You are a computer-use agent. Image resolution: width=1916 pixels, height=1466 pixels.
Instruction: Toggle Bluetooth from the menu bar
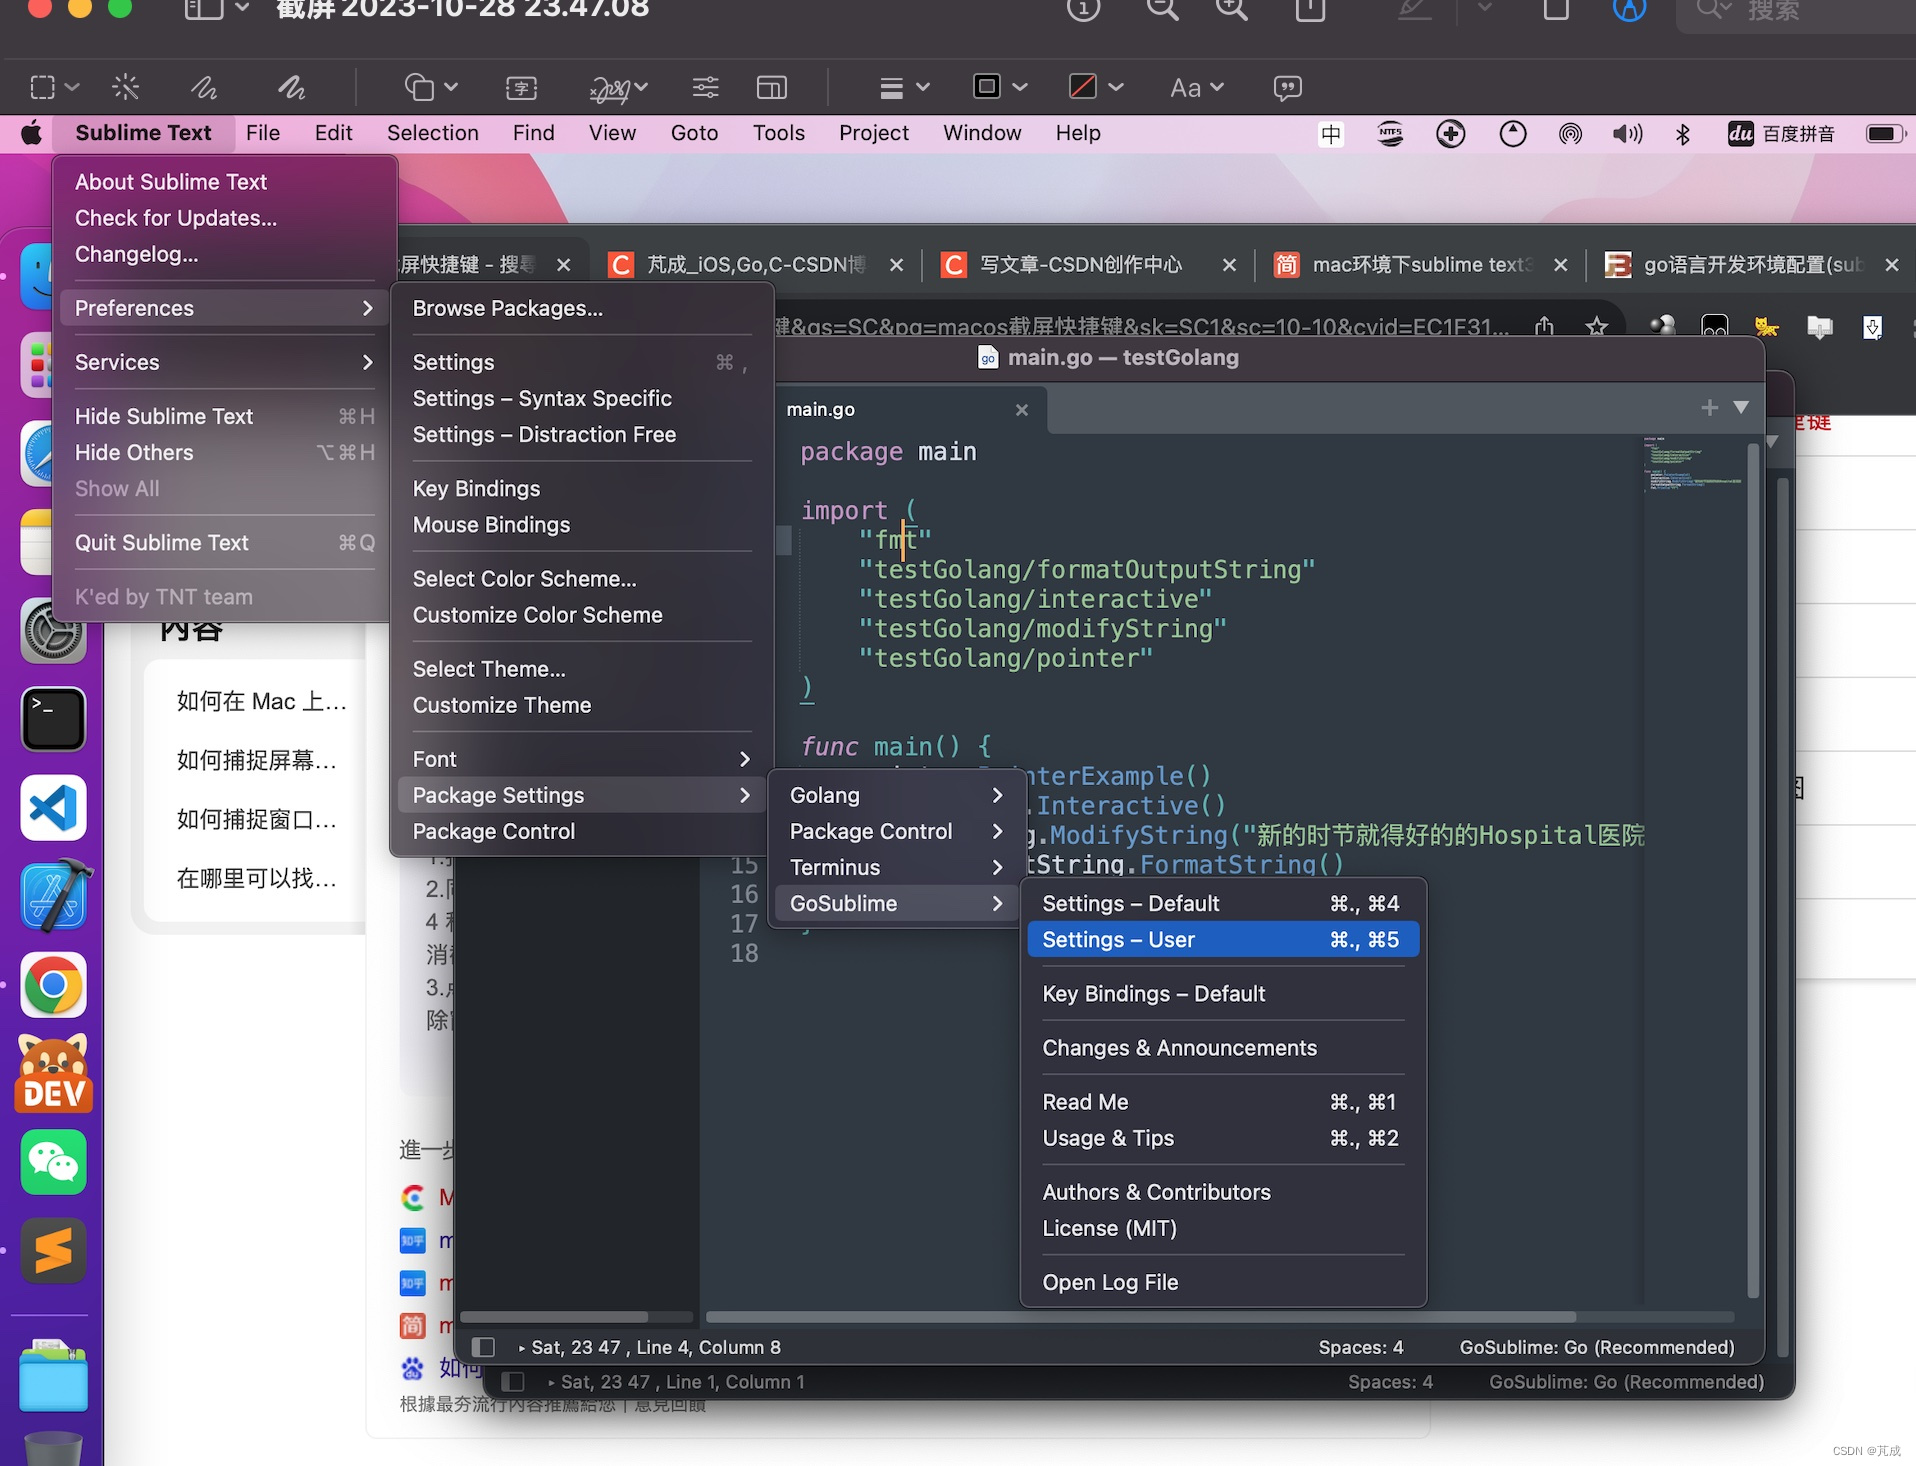[x=1683, y=133]
